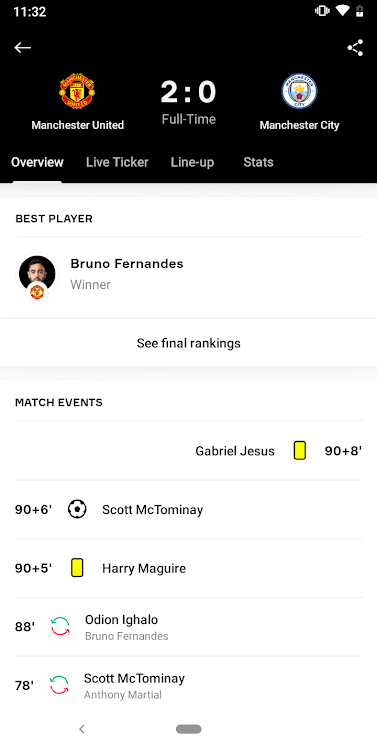The height and width of the screenshot is (754, 377).
Task: Select Odion Ighalo substitution event
Action: pyautogui.click(x=188, y=627)
